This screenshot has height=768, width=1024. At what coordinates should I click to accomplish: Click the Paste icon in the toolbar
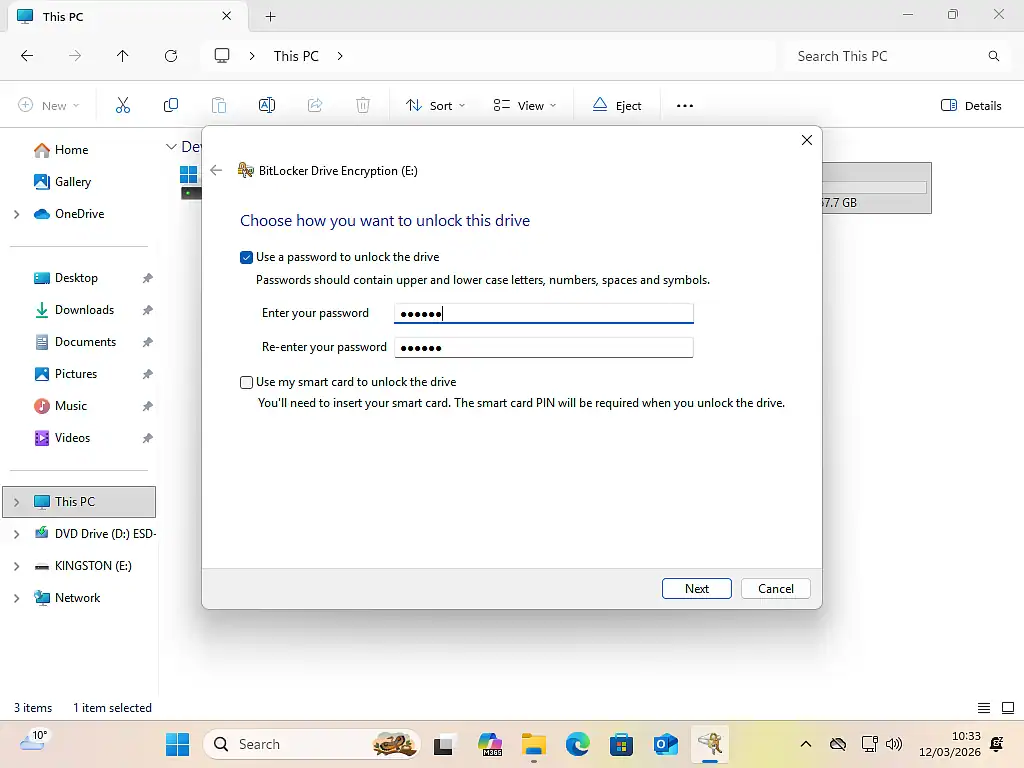(x=219, y=105)
